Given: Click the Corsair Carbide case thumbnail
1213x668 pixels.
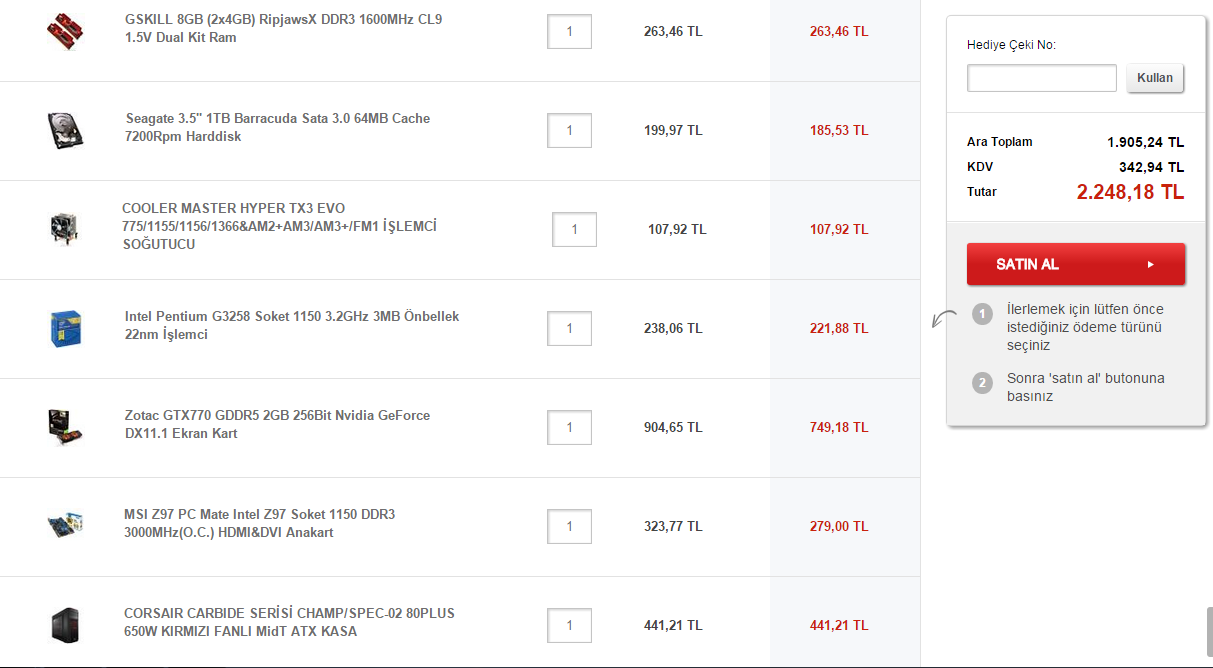Looking at the screenshot, I should [x=65, y=625].
